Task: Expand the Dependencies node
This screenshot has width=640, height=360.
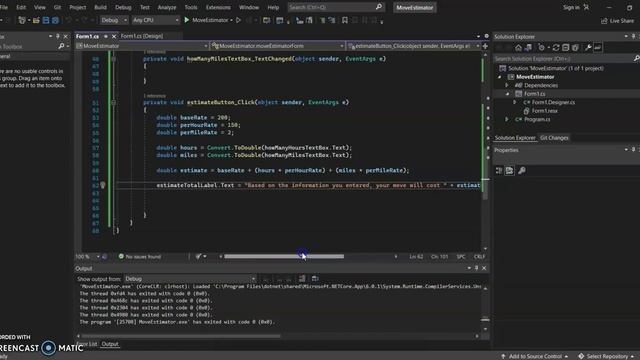Action: tap(507, 85)
